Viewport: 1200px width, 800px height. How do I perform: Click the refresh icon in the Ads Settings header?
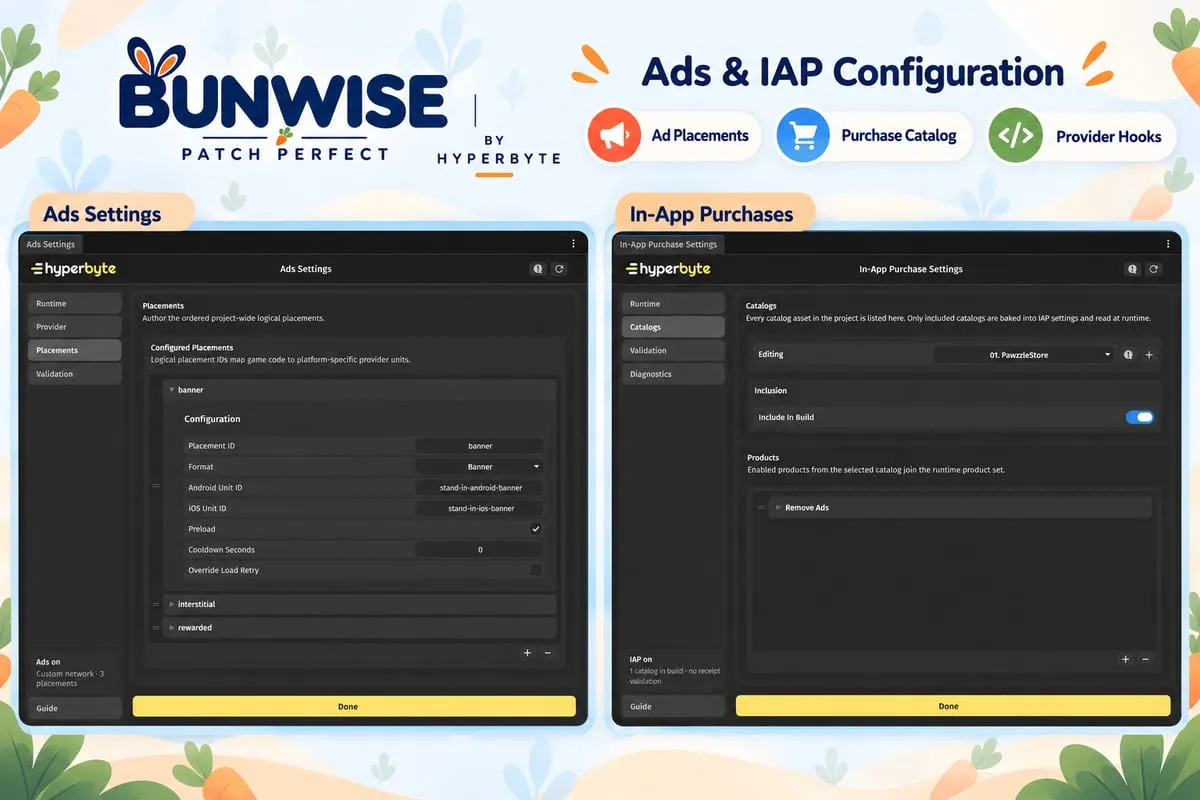[559, 269]
